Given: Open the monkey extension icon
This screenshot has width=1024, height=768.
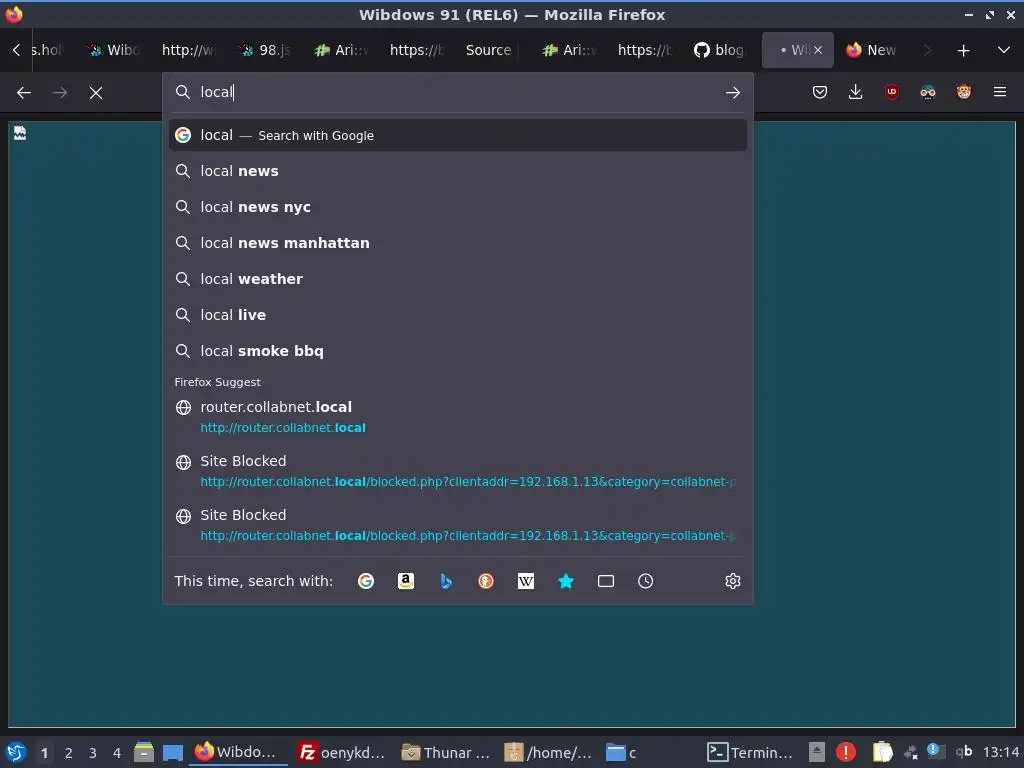Looking at the screenshot, I should (x=964, y=92).
